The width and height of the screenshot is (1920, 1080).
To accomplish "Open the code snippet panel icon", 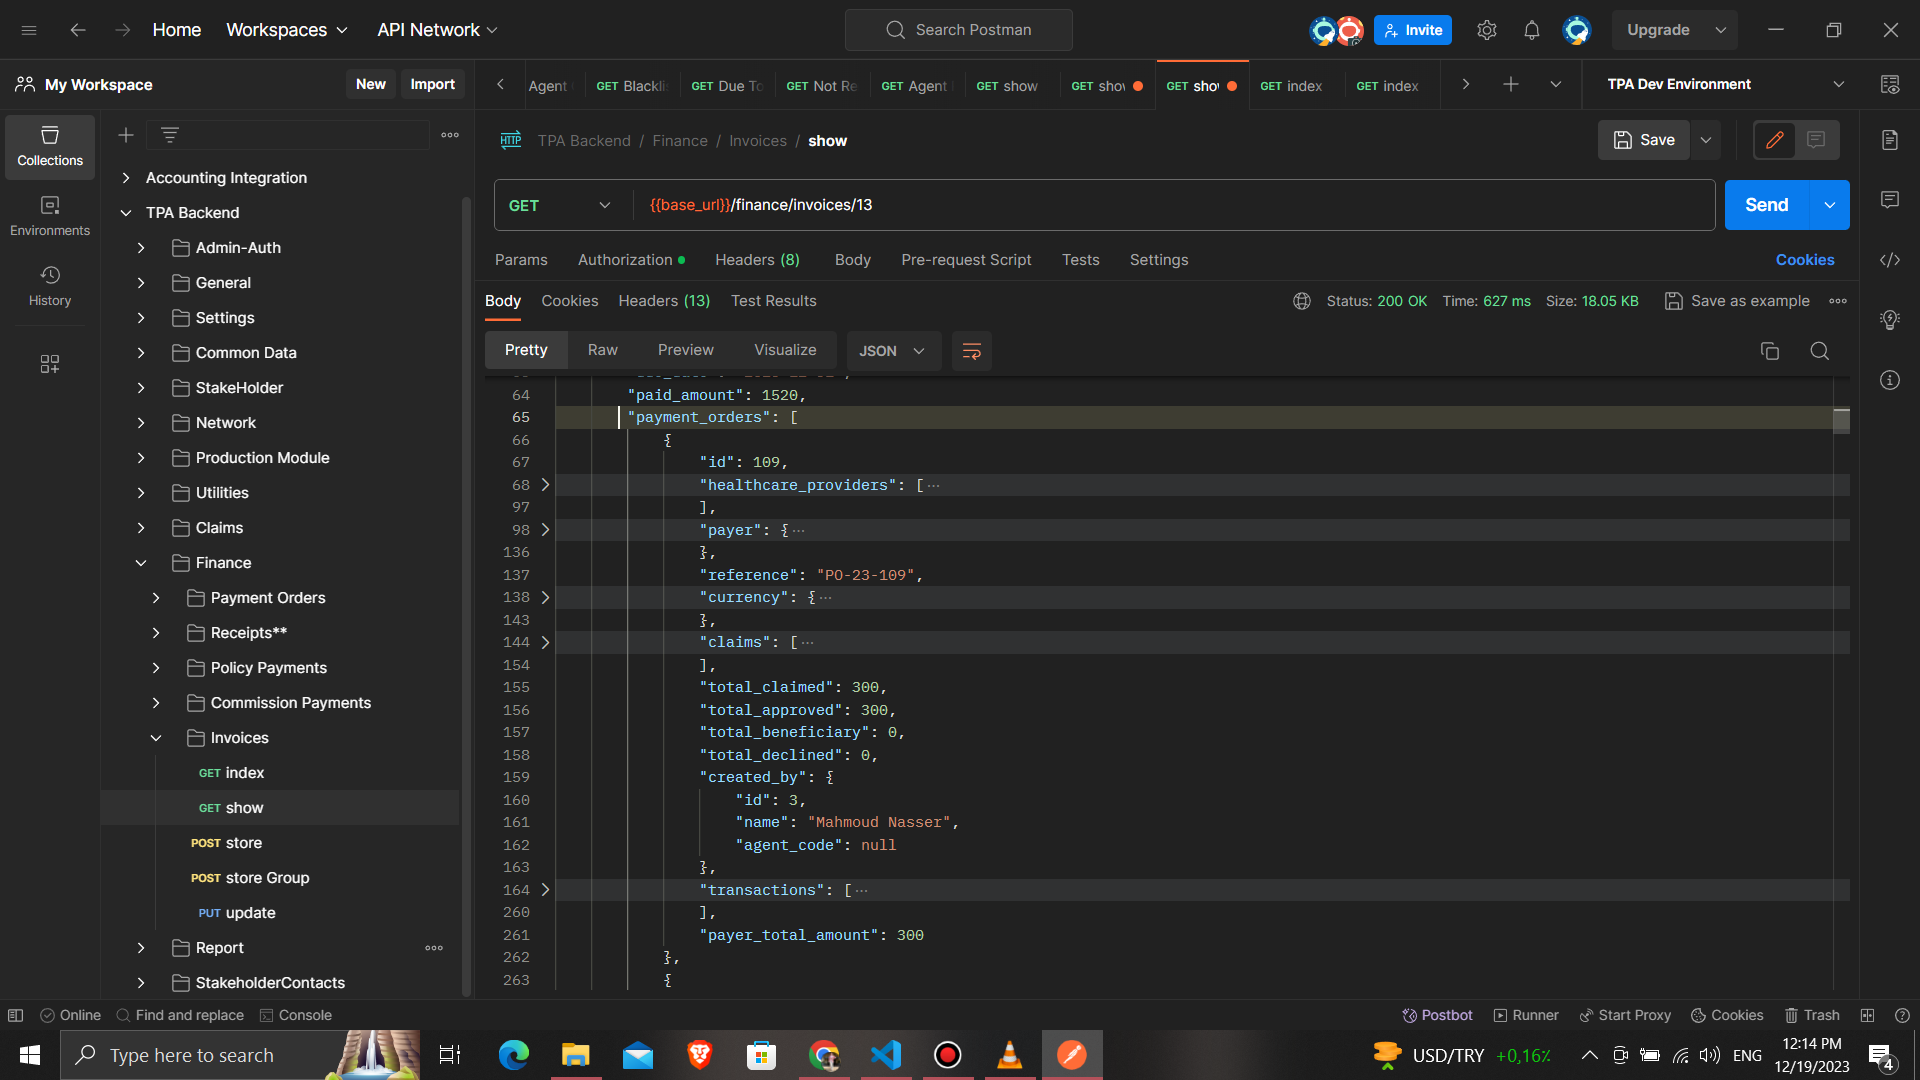I will [1889, 260].
